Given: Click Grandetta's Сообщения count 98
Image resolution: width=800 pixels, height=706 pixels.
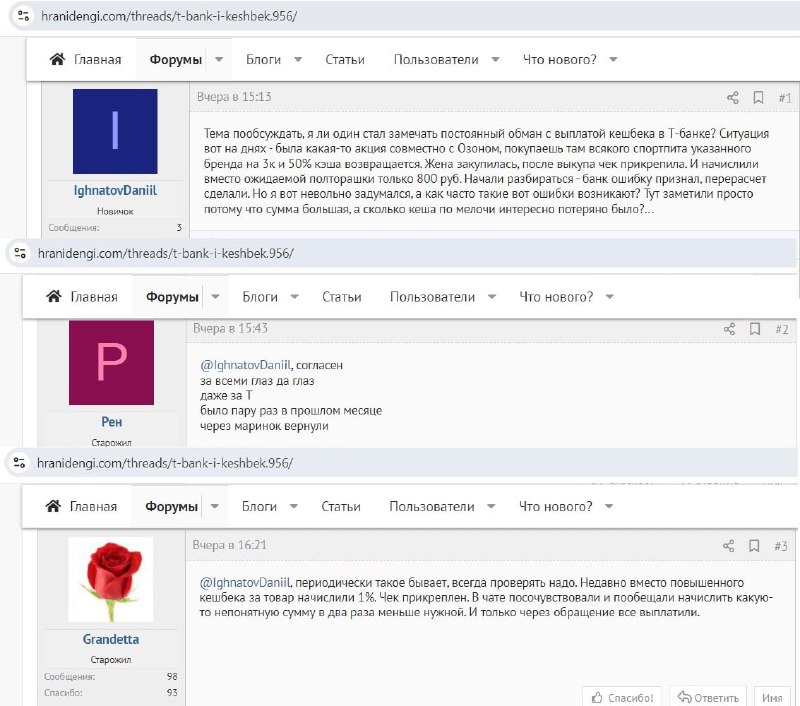Looking at the screenshot, I should click(x=172, y=676).
